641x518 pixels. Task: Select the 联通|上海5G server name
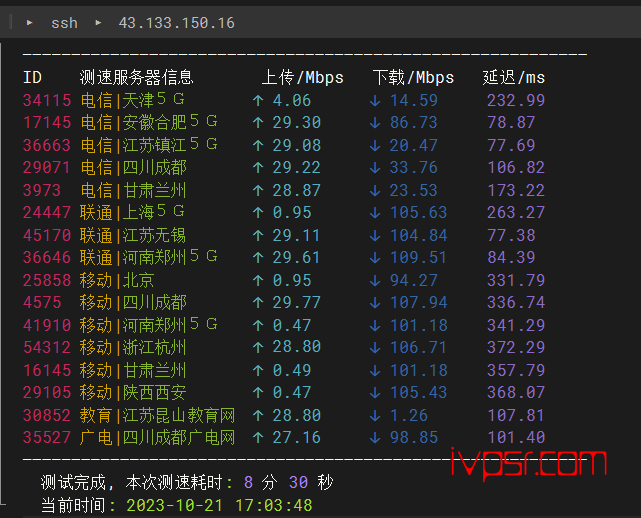(x=132, y=212)
